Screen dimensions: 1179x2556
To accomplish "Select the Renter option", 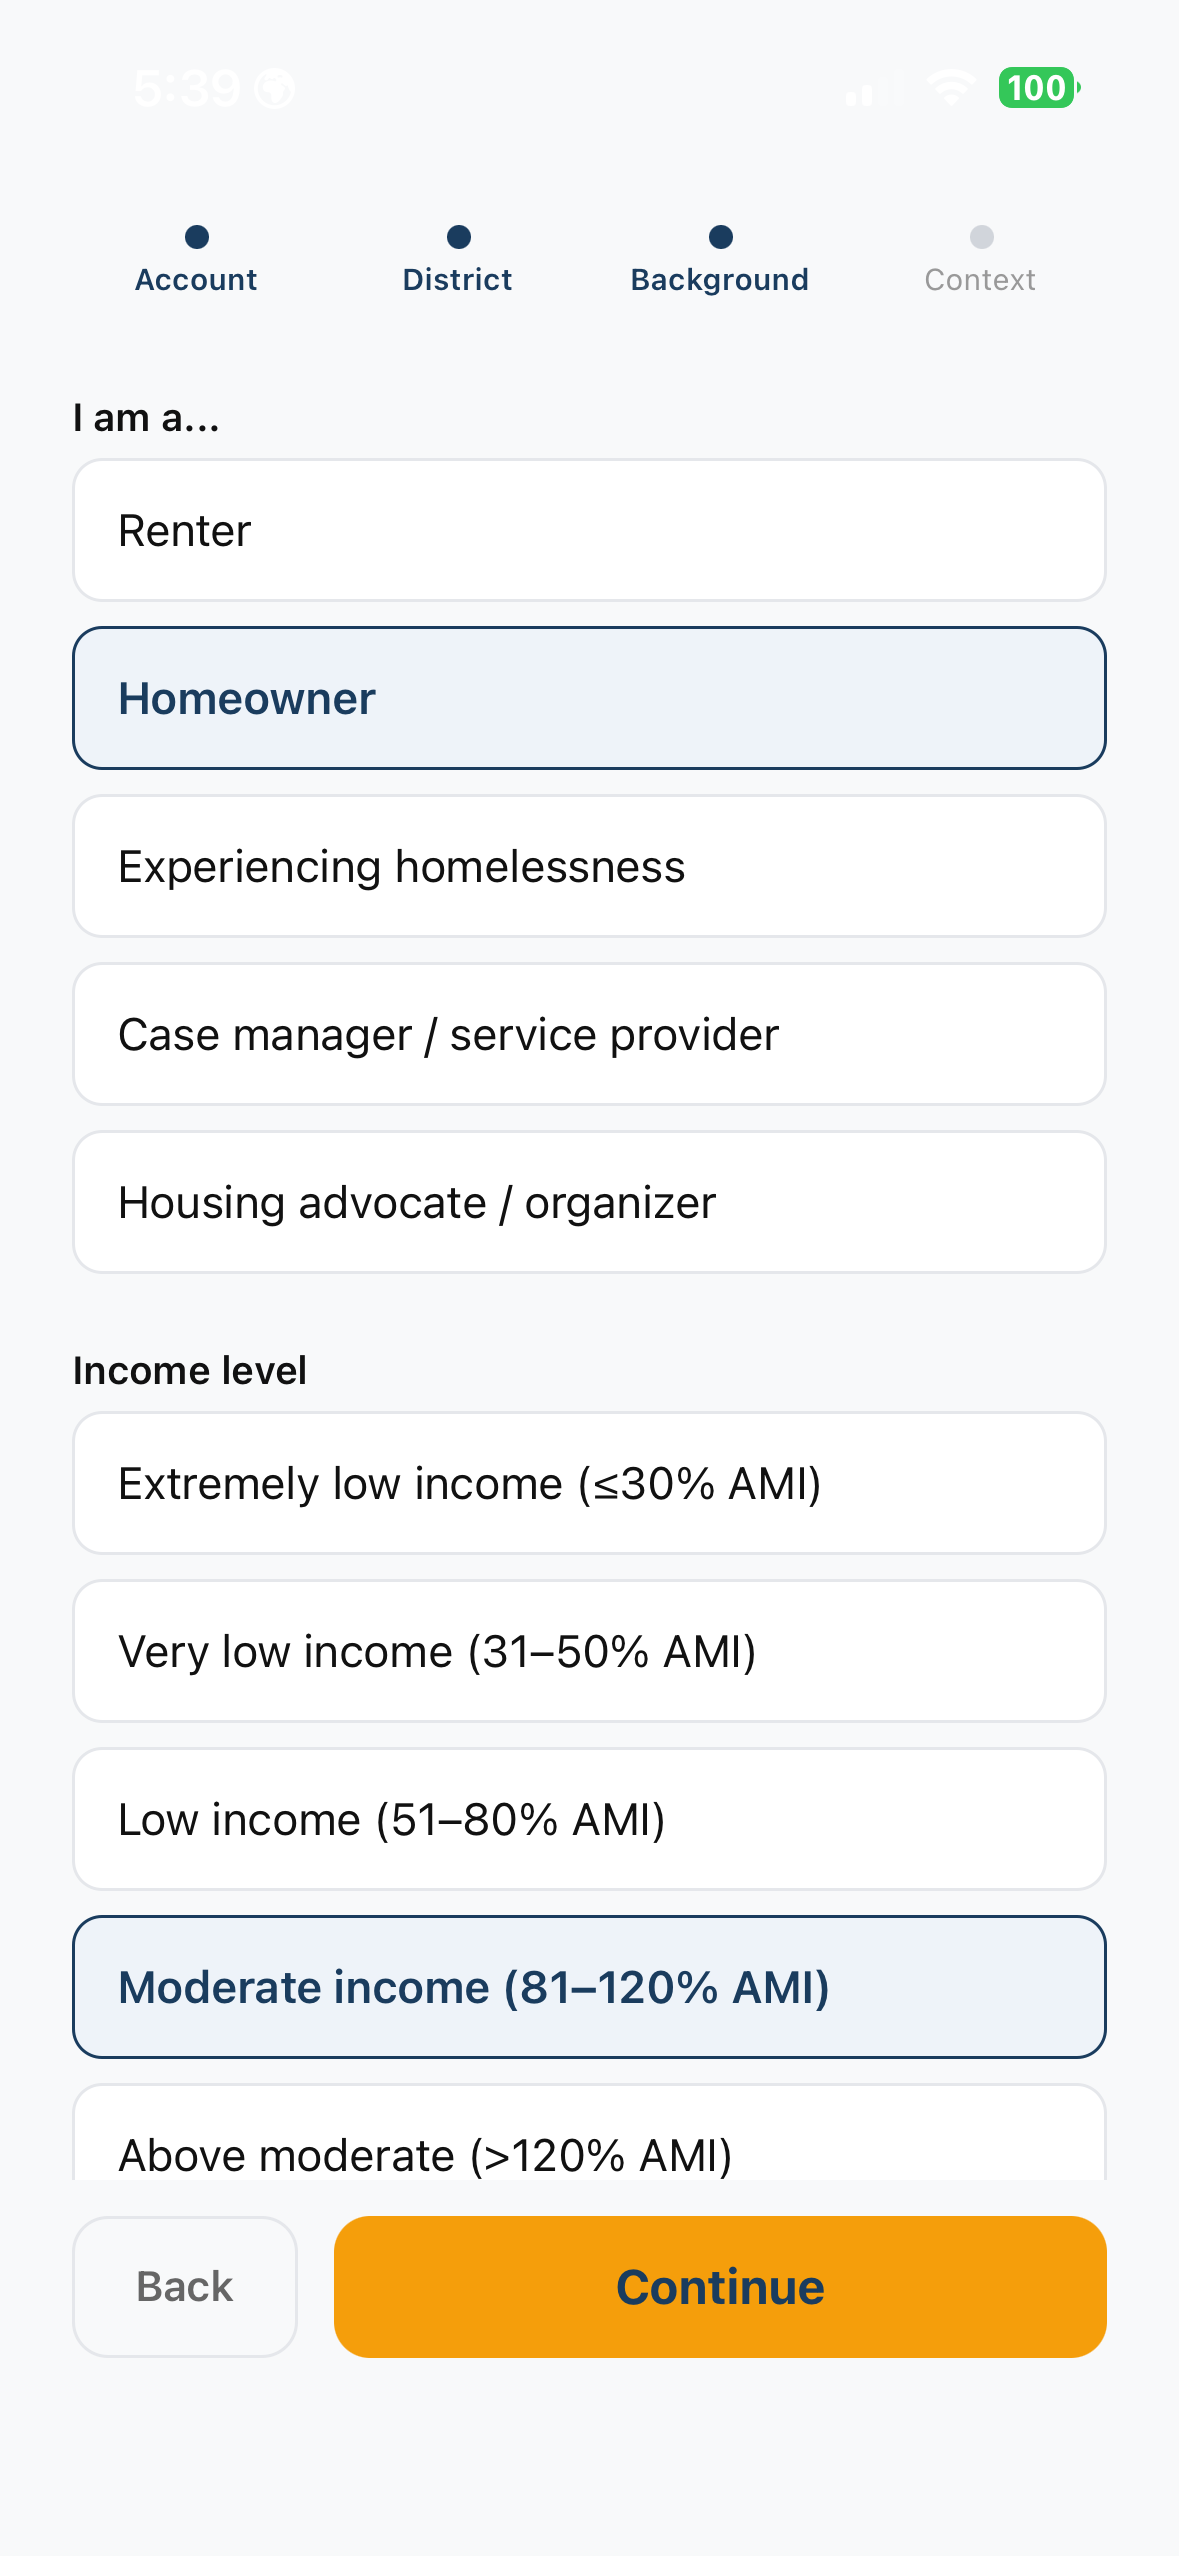I will [x=589, y=530].
